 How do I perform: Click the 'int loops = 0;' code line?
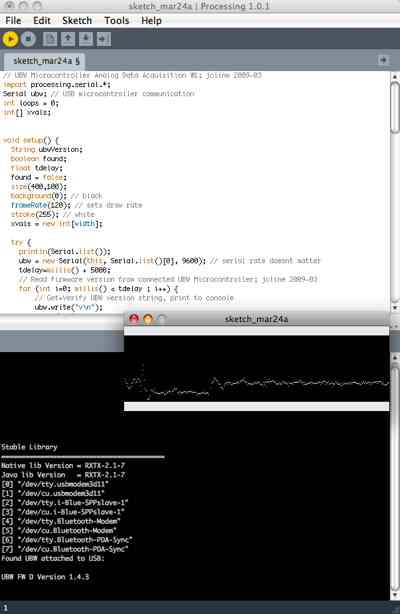[31, 103]
